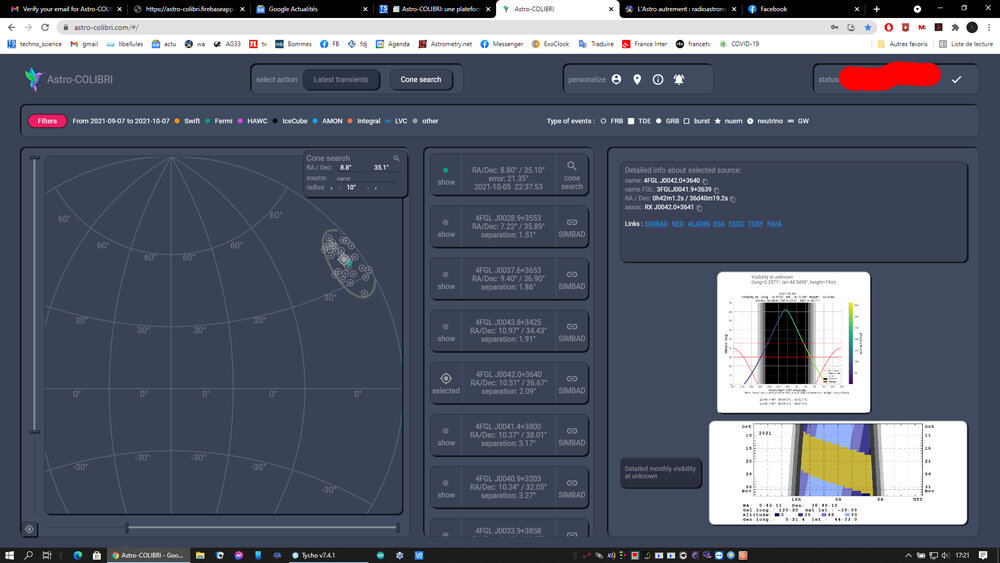
Task: Switch to the Latest transients action
Action: coord(341,80)
